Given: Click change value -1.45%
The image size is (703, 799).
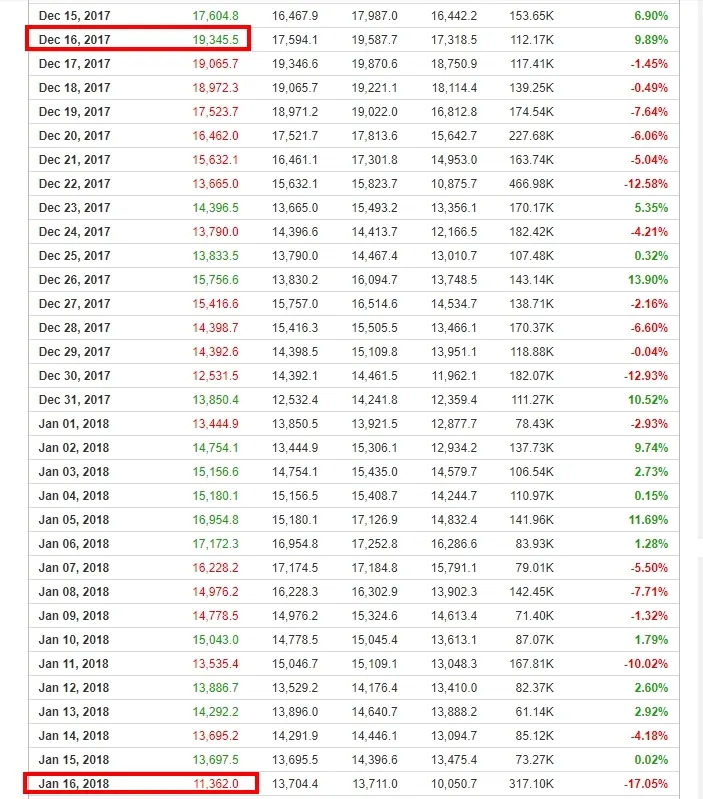Looking at the screenshot, I should point(649,64).
